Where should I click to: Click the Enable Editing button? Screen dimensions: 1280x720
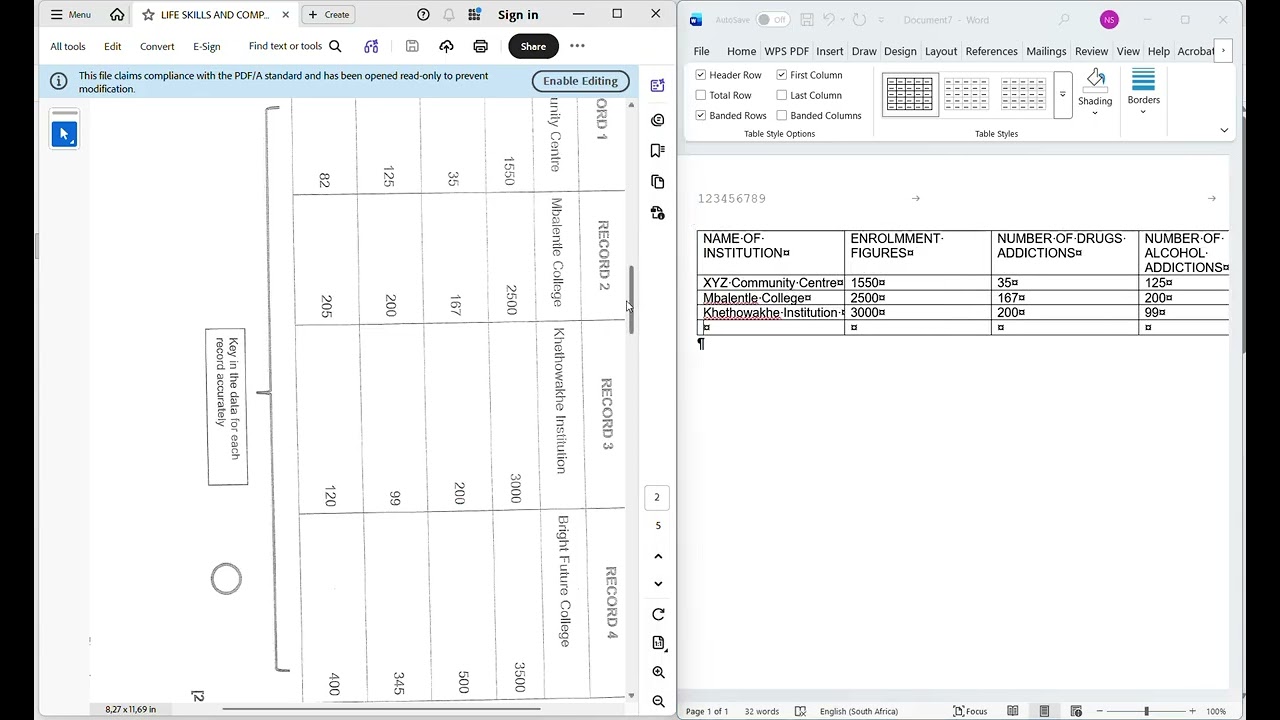click(x=581, y=81)
